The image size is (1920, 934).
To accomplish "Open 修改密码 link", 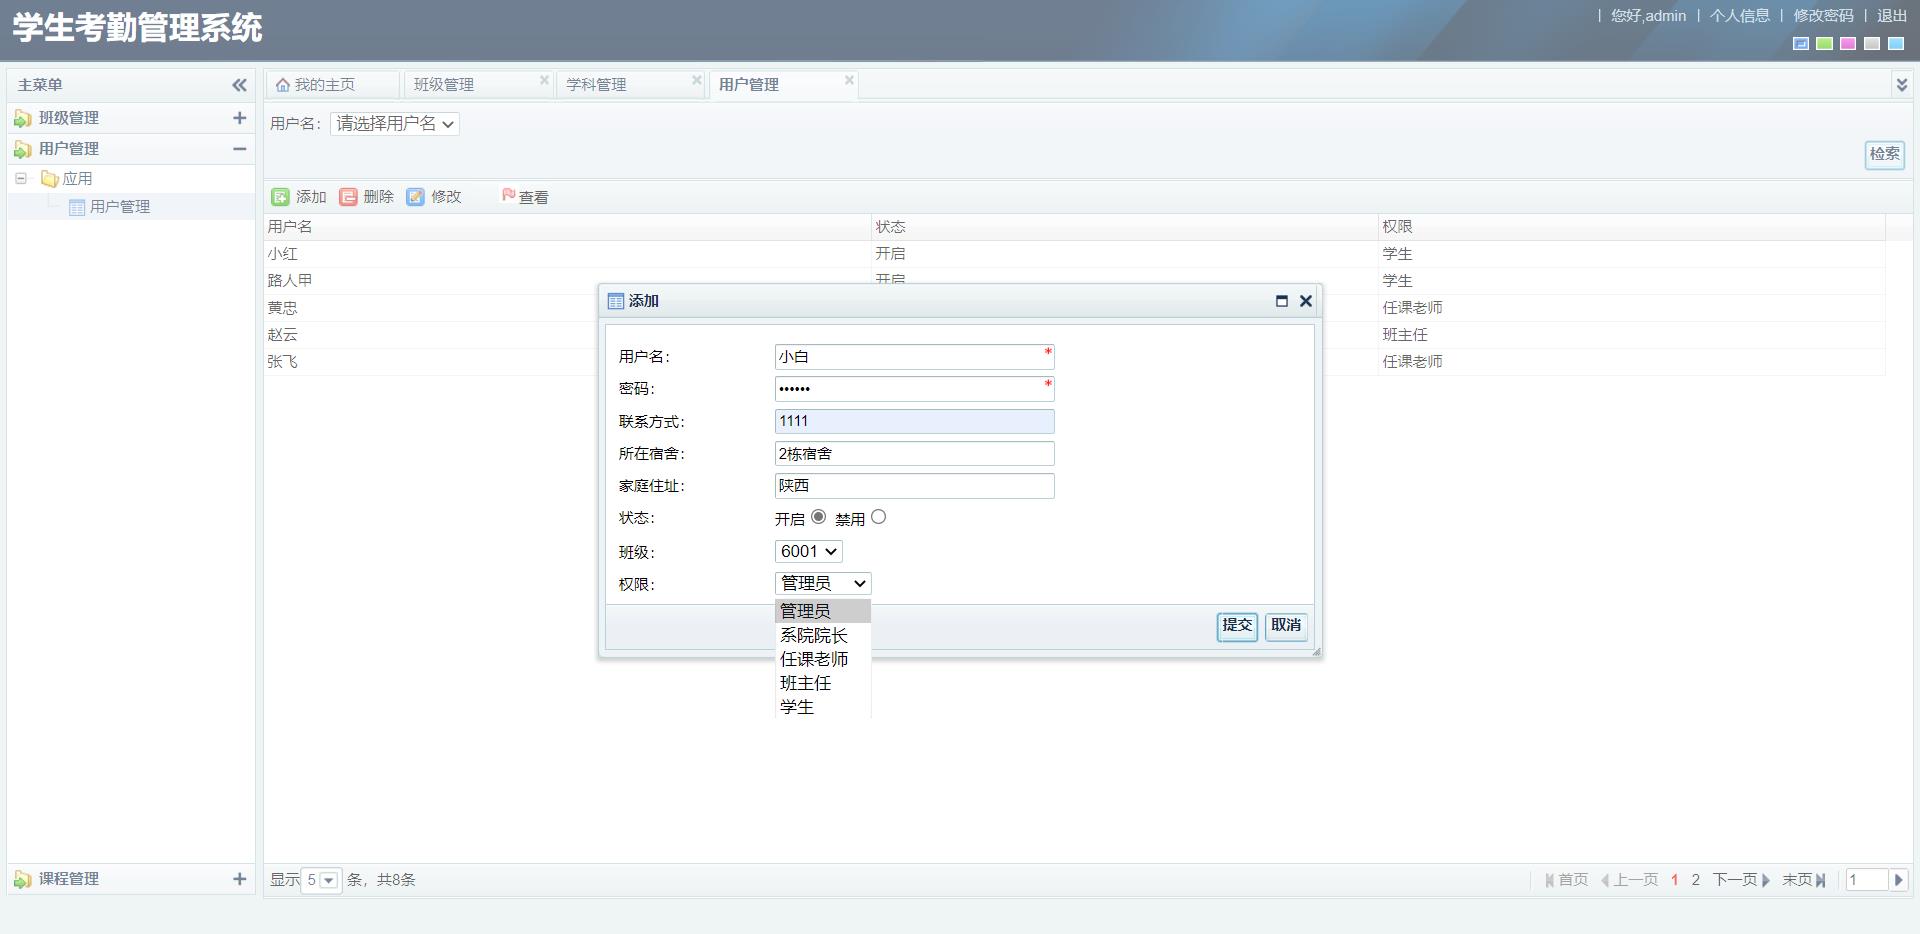I will coord(1823,16).
